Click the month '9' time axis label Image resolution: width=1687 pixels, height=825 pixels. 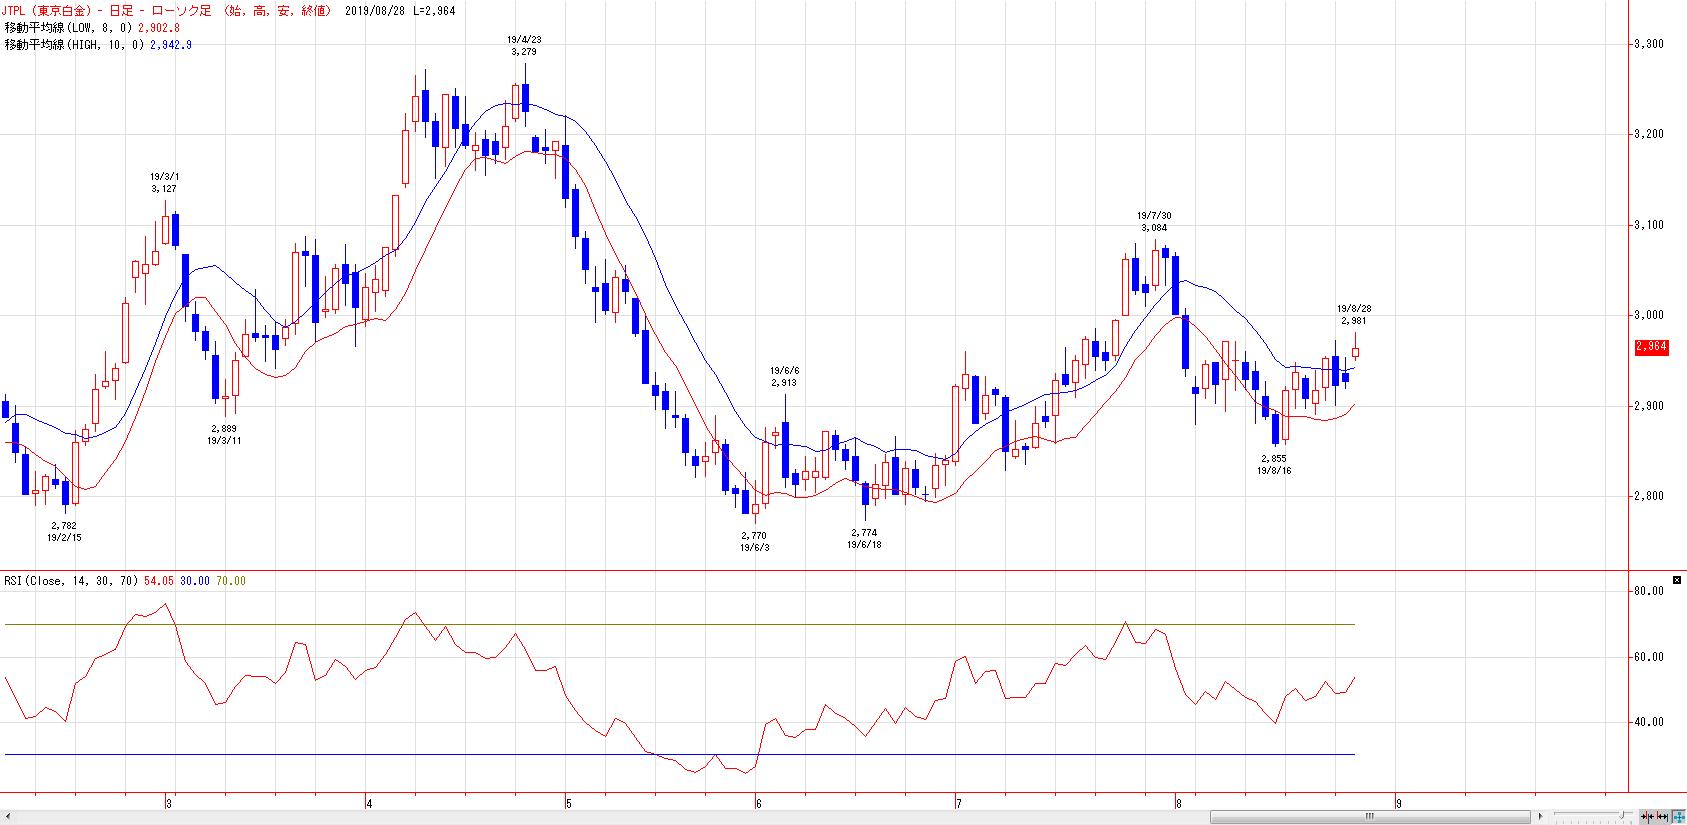point(1399,803)
